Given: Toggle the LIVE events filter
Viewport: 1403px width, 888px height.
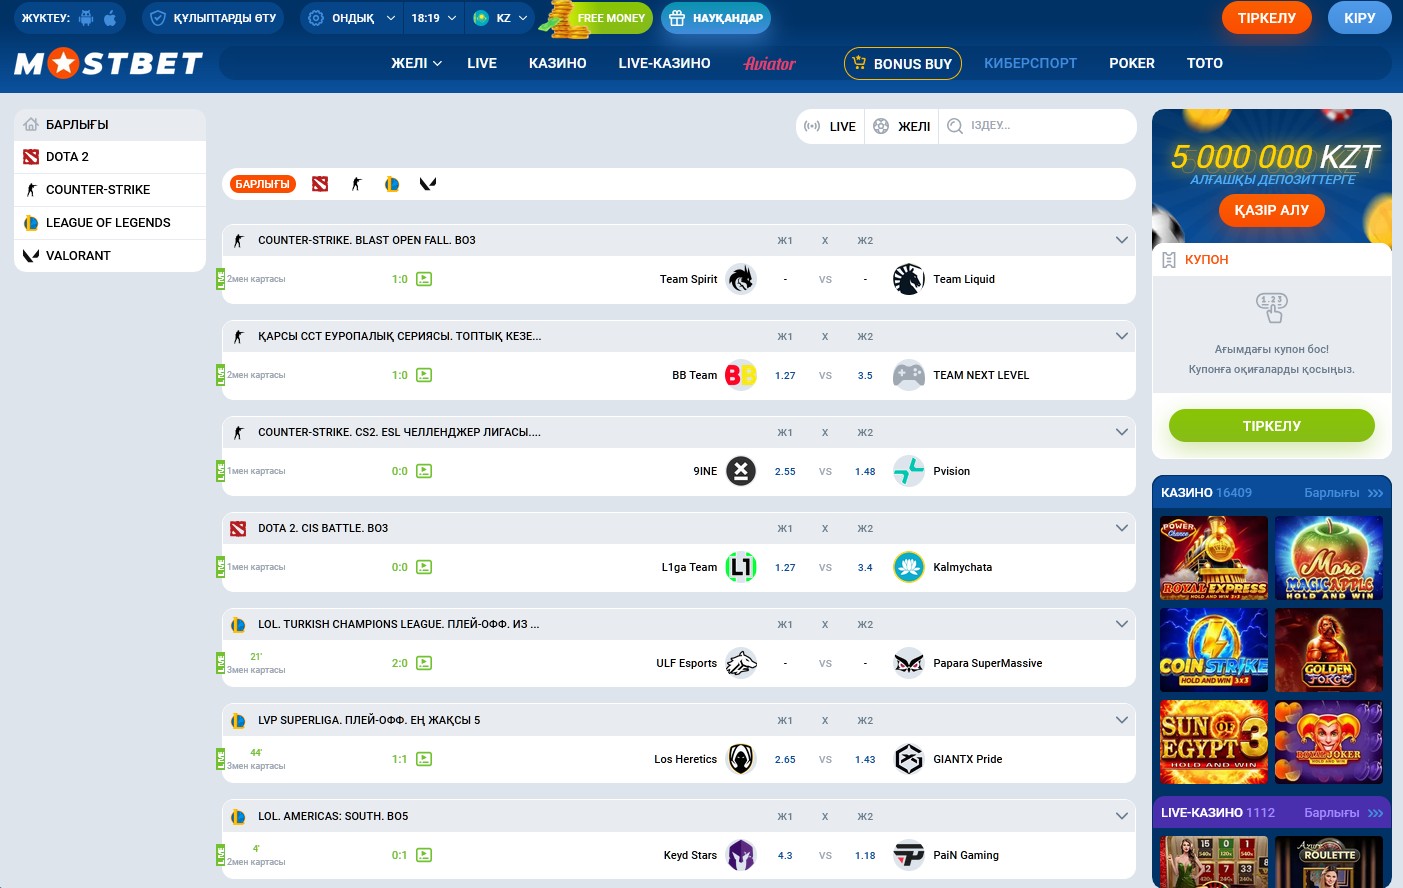Looking at the screenshot, I should pyautogui.click(x=831, y=126).
